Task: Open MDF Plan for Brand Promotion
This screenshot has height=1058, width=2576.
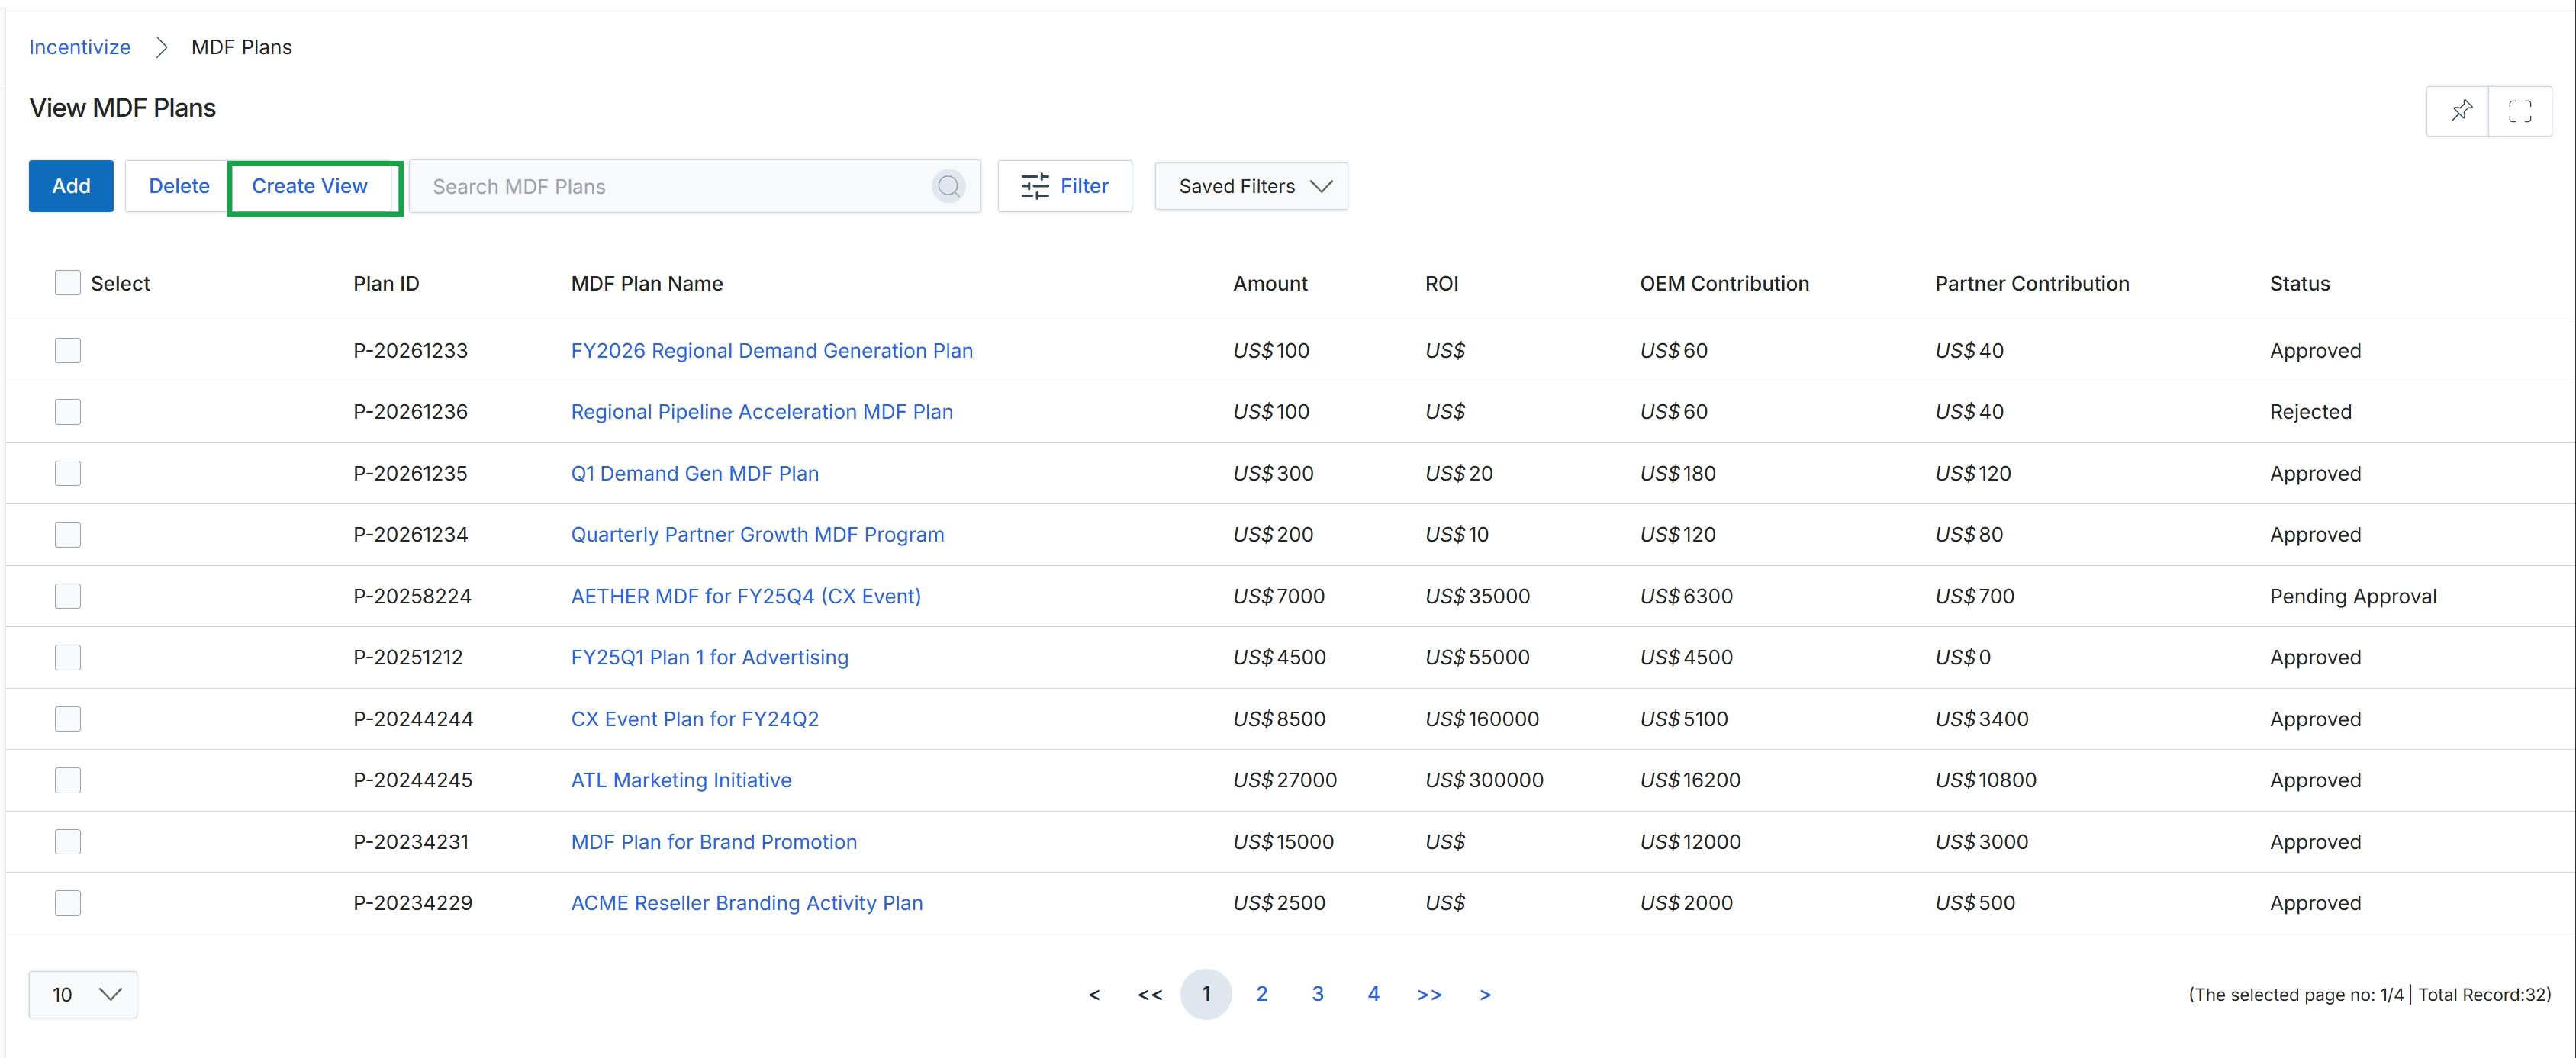Action: (x=714, y=842)
